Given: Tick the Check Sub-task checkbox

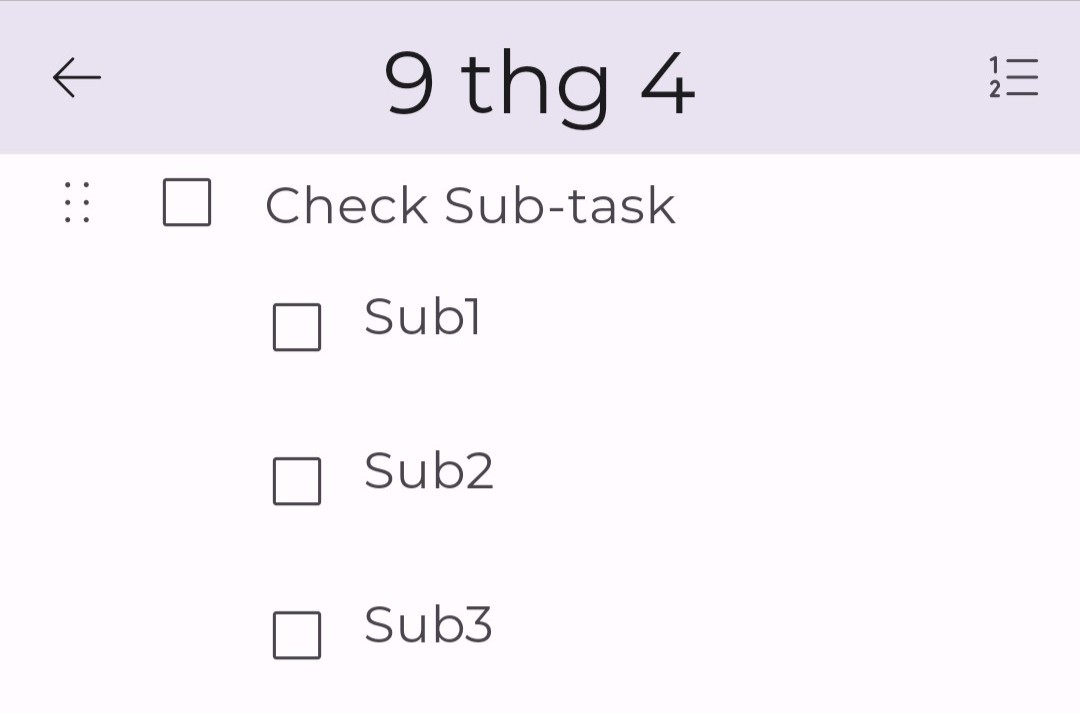Looking at the screenshot, I should (187, 203).
